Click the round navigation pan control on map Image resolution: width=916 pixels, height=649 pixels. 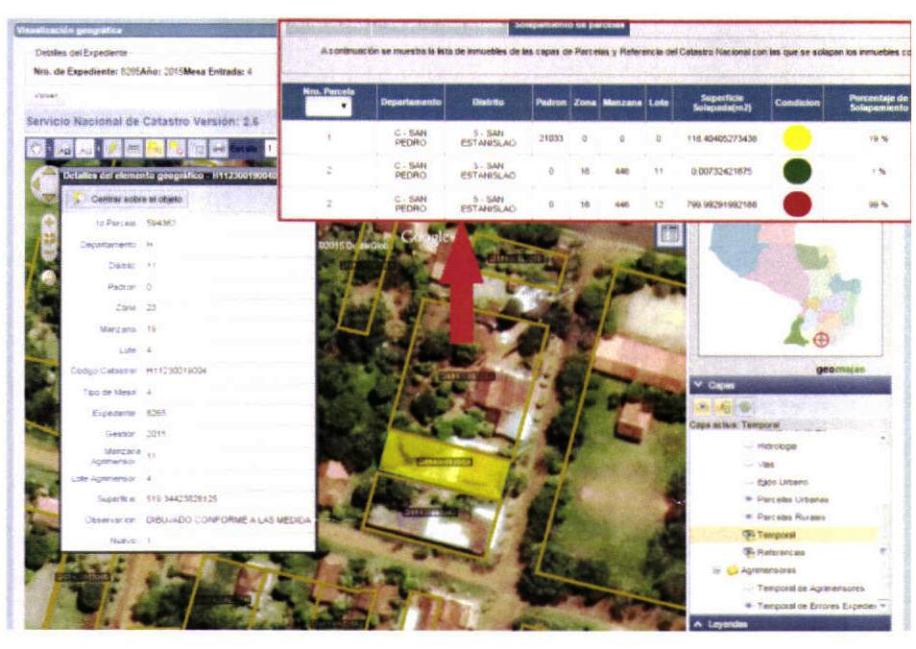tap(46, 185)
